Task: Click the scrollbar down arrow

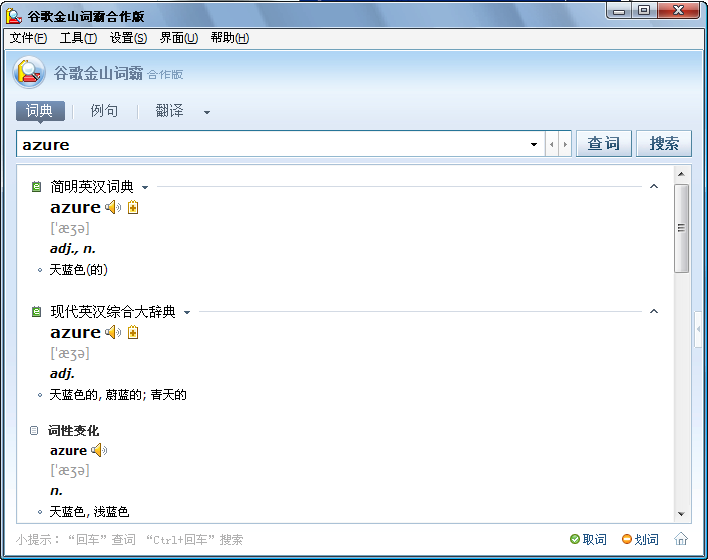Action: click(x=681, y=514)
